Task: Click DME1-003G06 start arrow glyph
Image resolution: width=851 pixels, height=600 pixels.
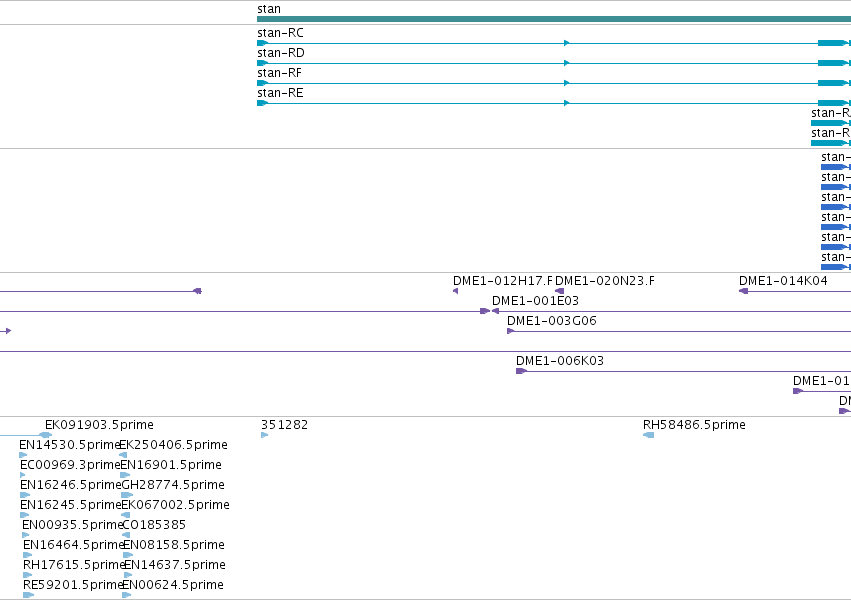Action: coord(510,331)
